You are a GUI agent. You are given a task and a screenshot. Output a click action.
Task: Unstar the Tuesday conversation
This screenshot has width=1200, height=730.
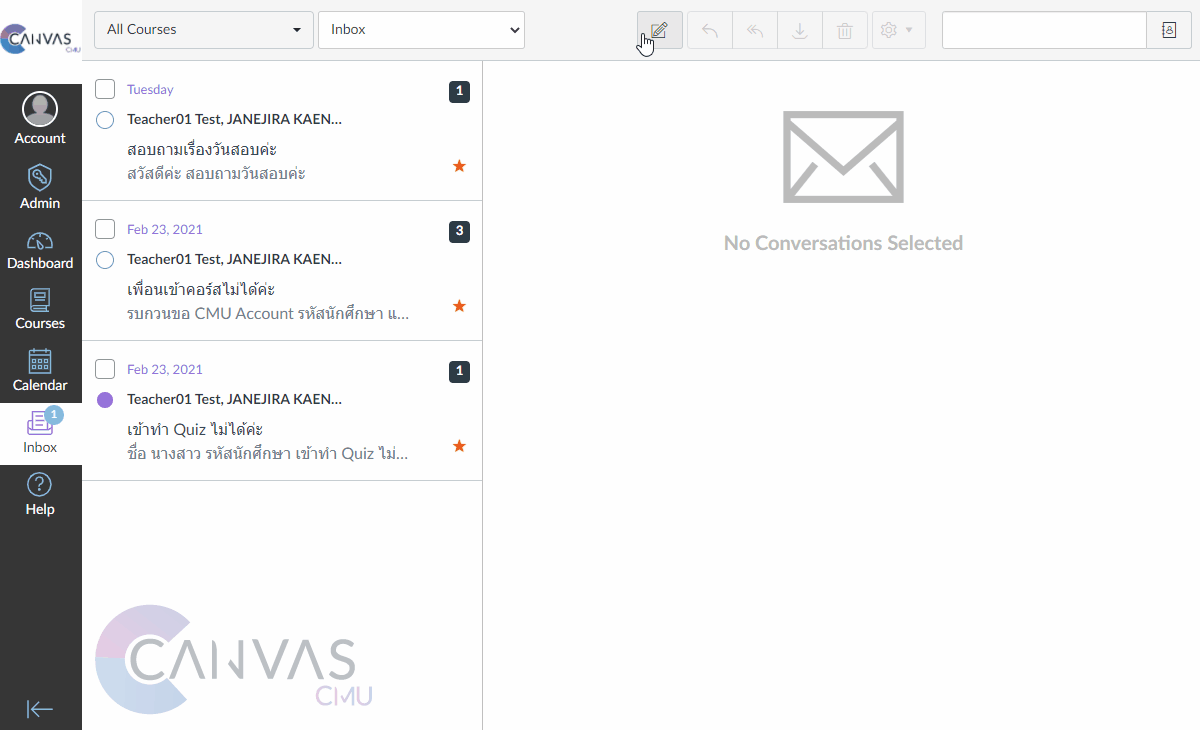[x=459, y=166]
